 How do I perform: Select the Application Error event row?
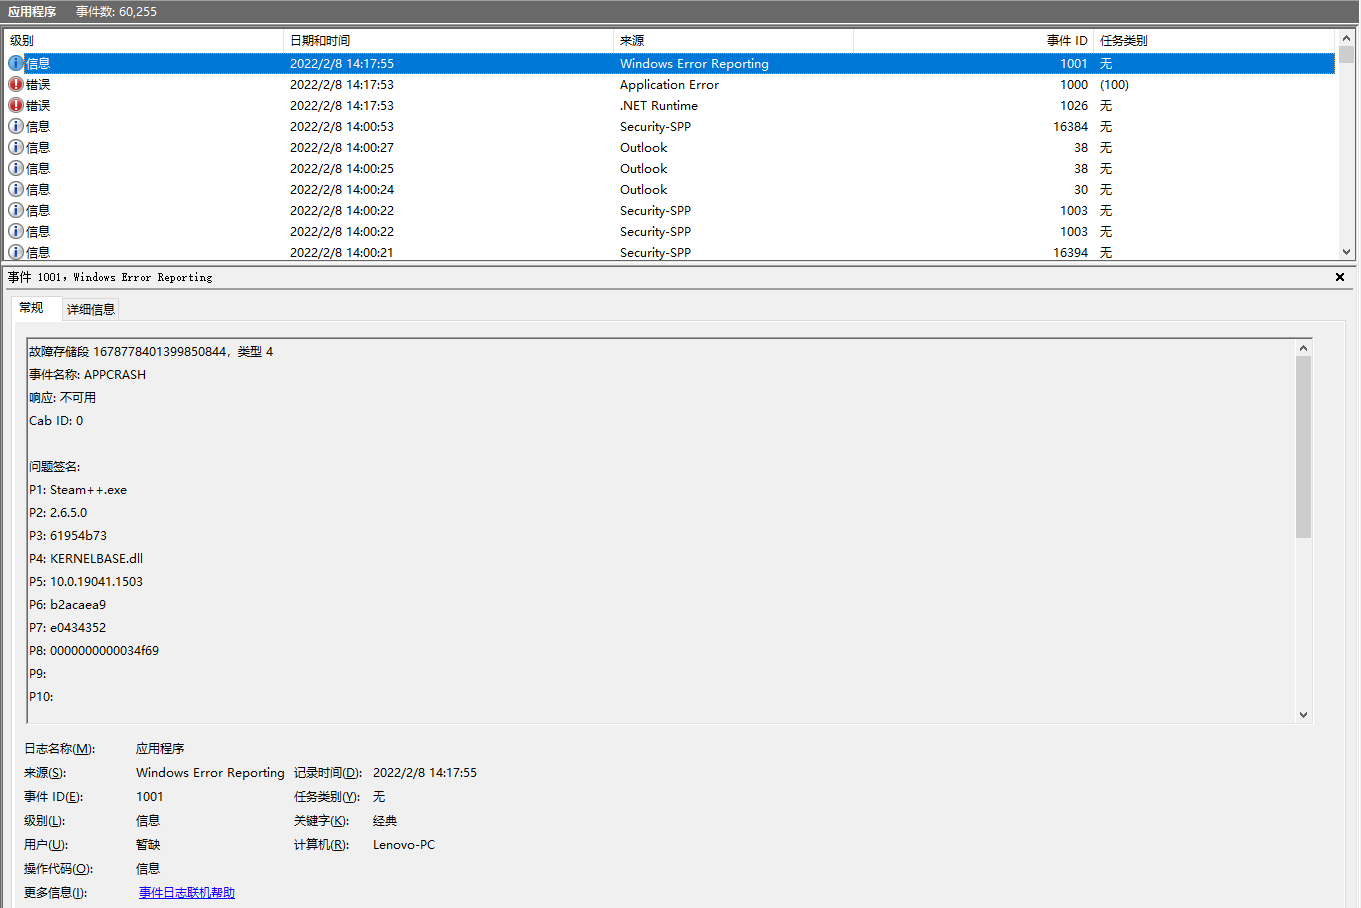point(670,84)
